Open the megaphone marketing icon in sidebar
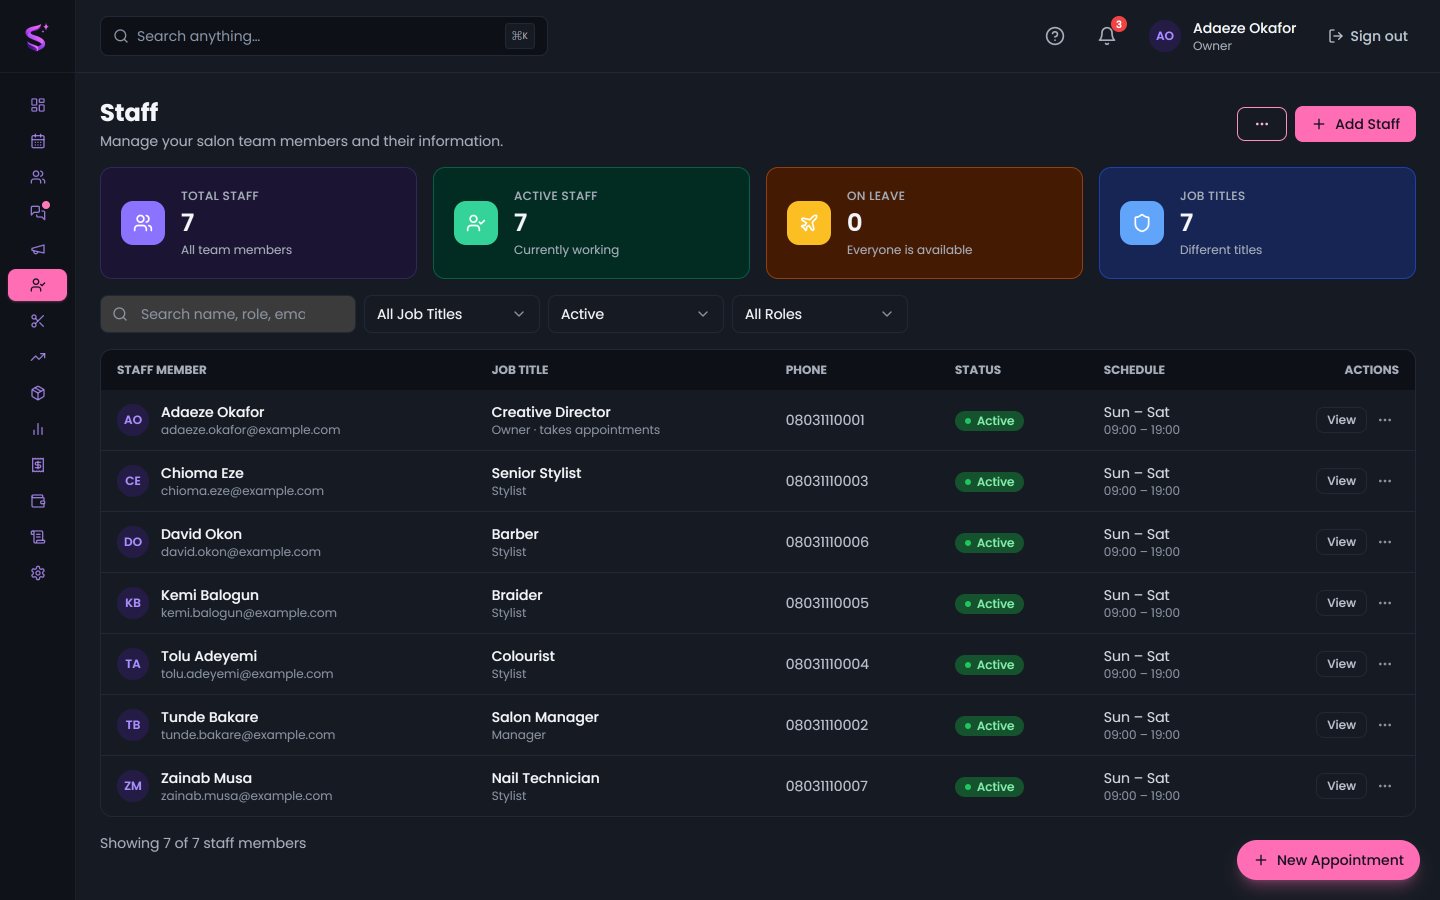 [38, 249]
